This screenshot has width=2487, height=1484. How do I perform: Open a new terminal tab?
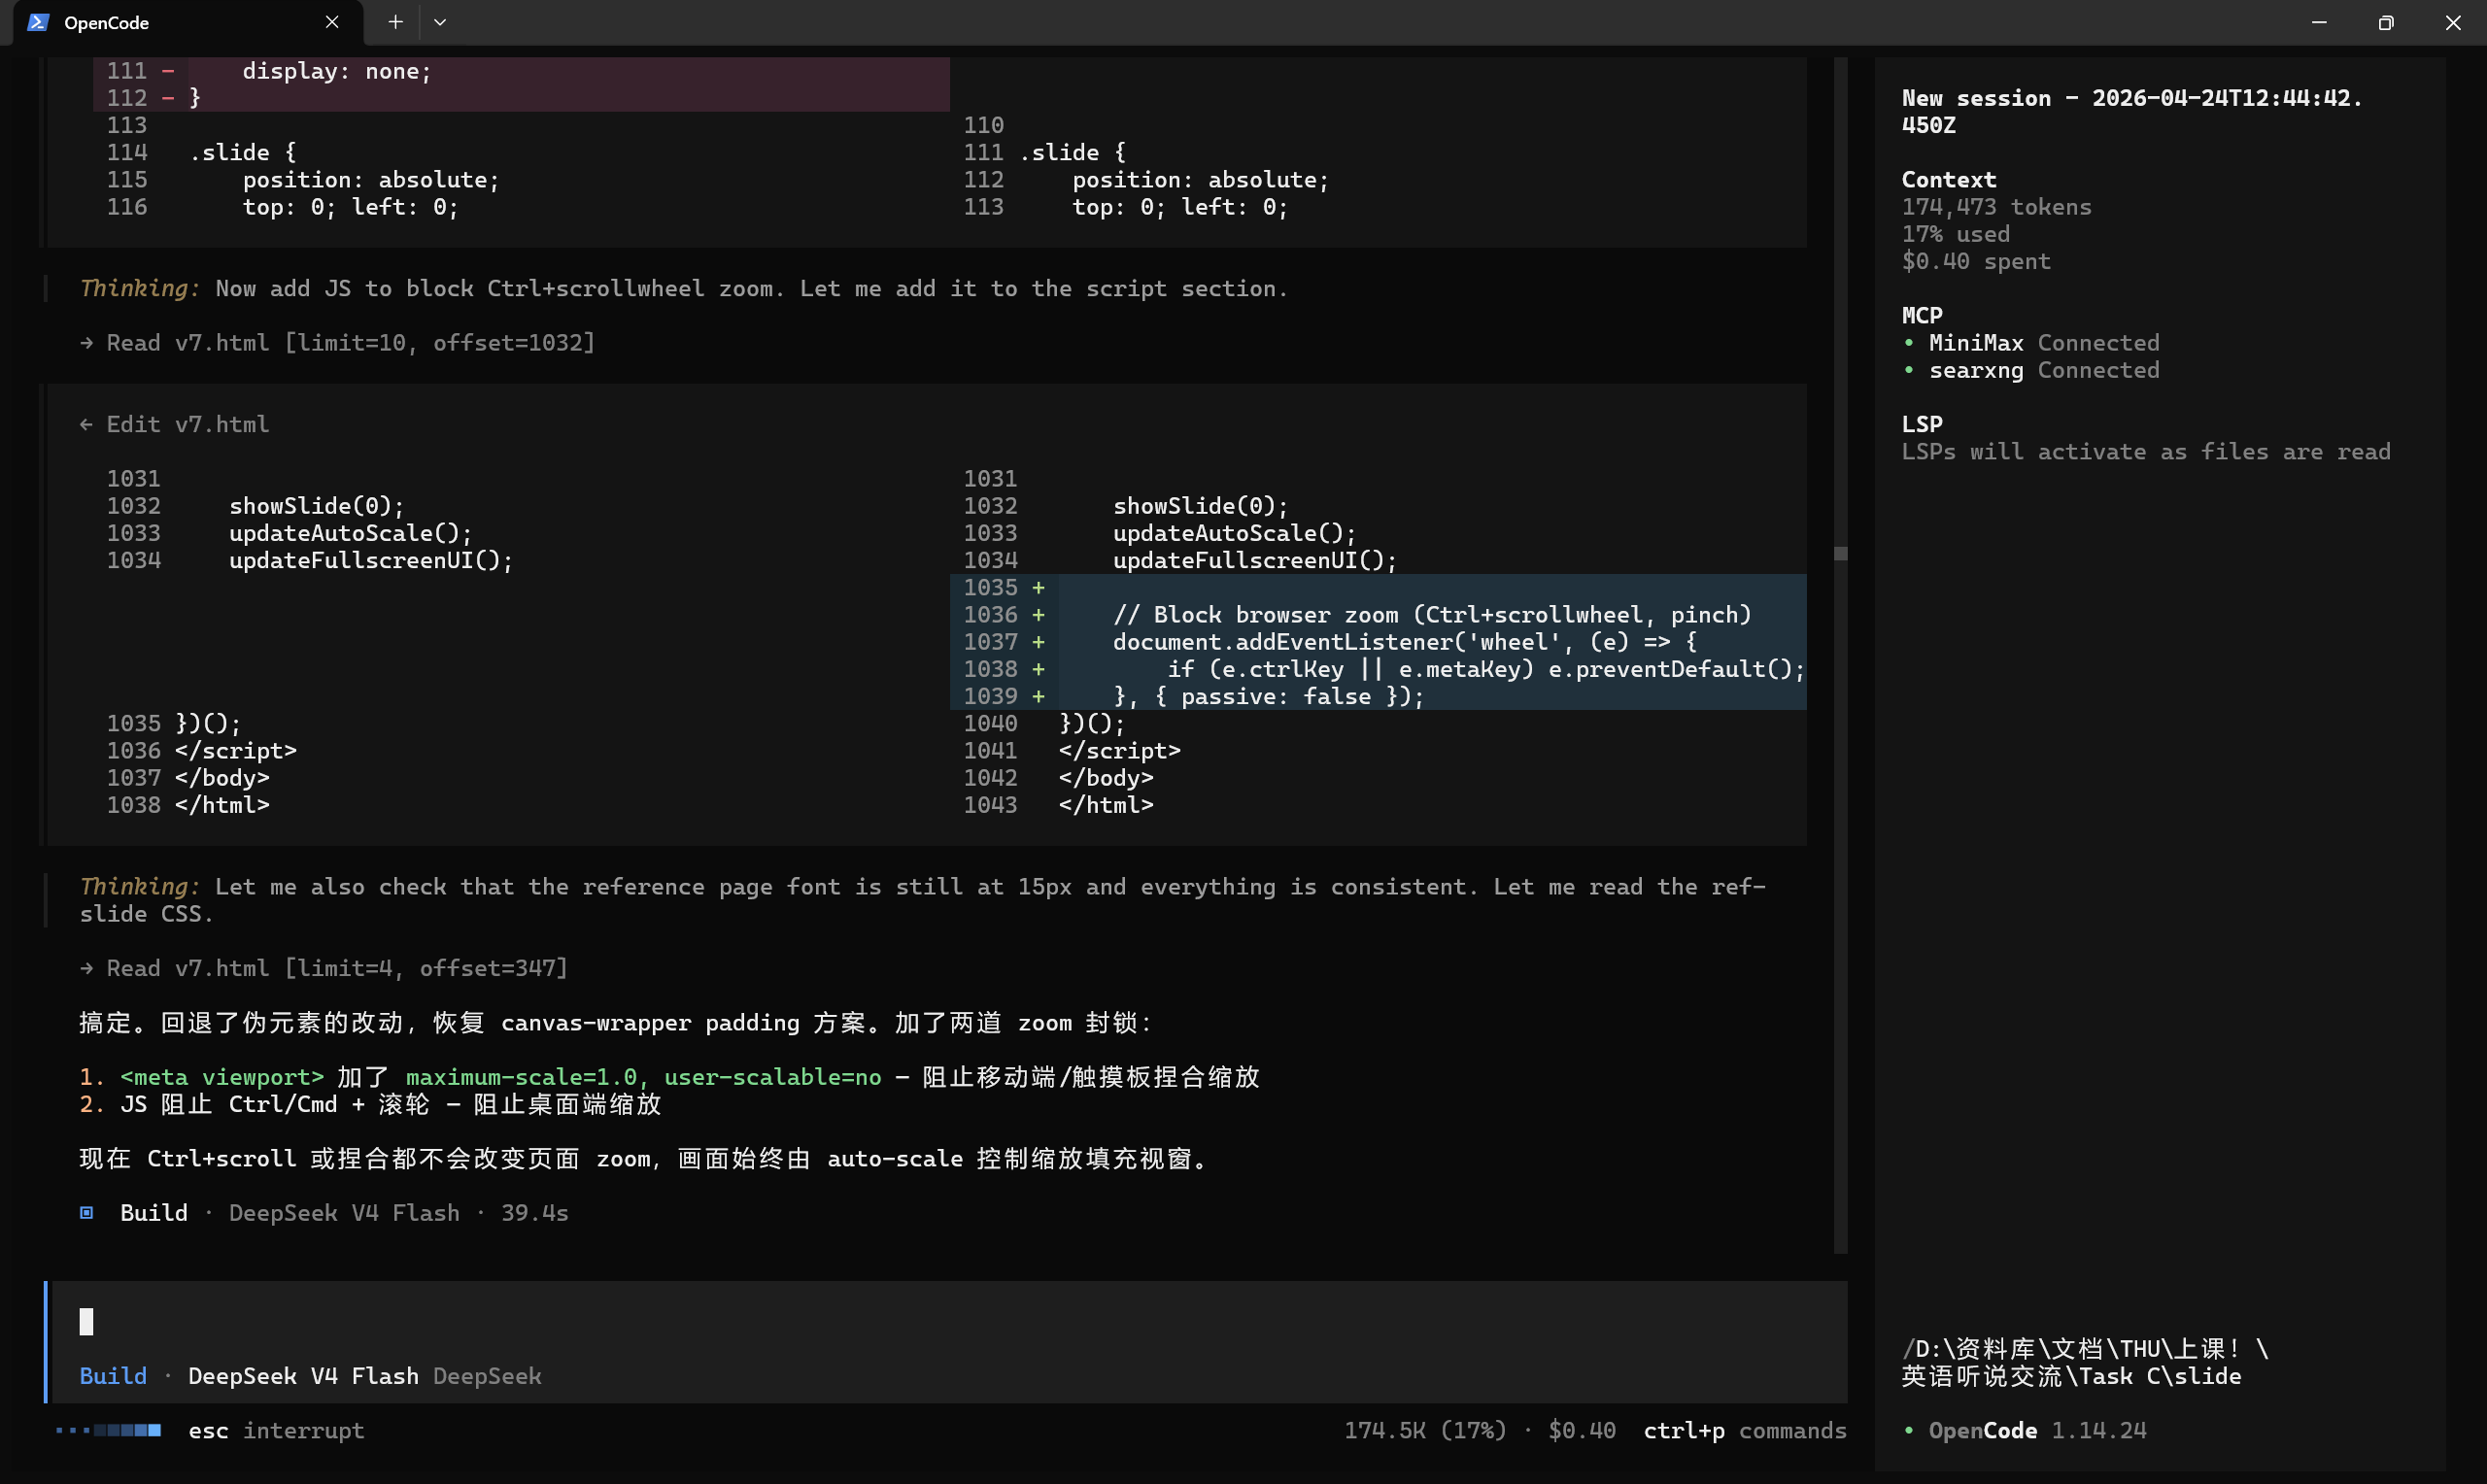point(395,22)
